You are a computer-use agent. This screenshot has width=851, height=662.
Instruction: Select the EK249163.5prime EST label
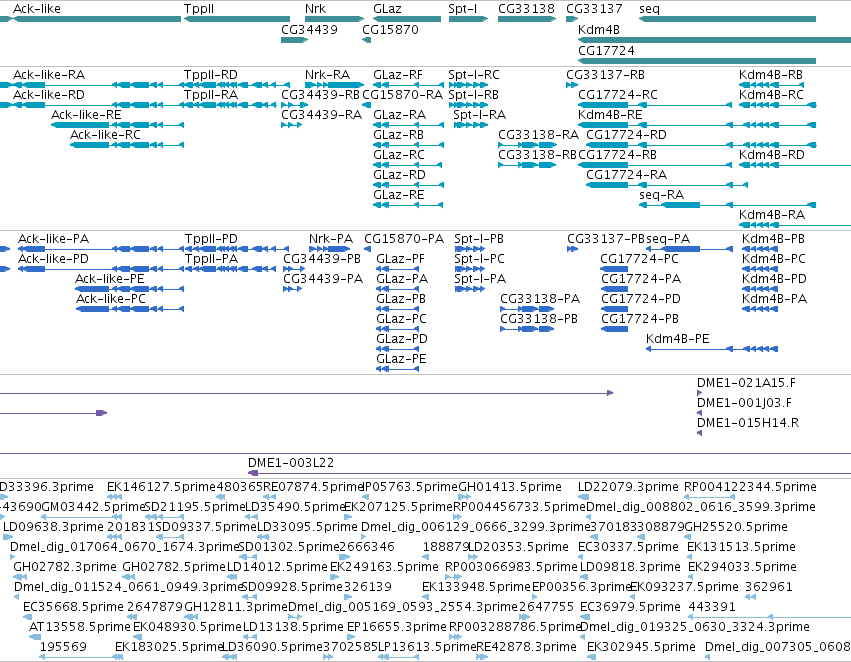[384, 567]
